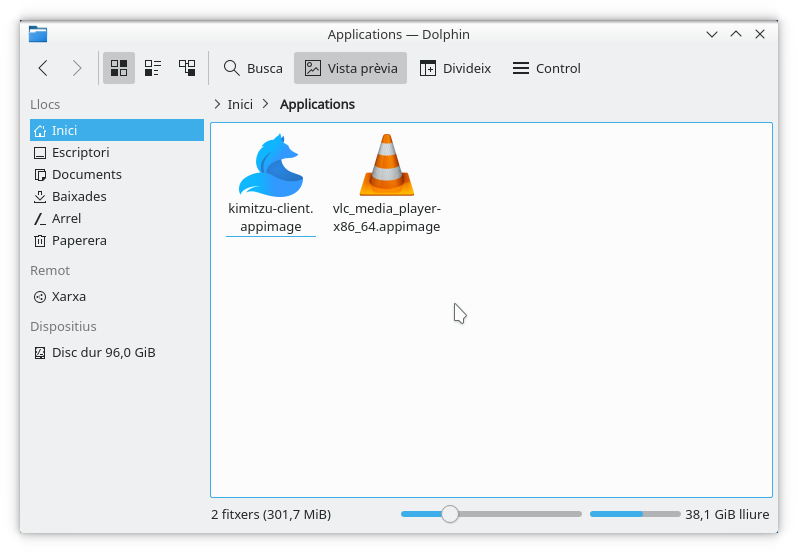
Task: Click the 38,1 GiB lliure label
Action: point(727,514)
